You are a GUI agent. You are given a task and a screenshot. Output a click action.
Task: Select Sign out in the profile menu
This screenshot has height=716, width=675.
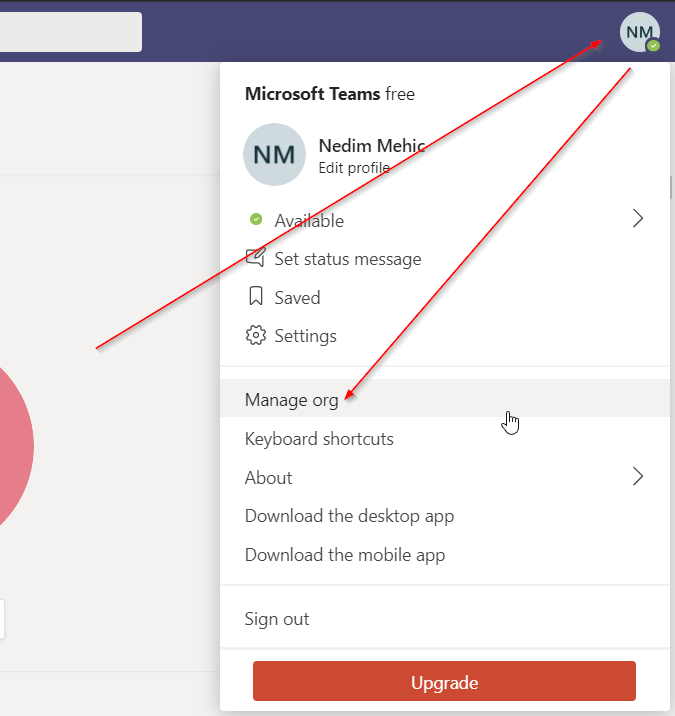(277, 619)
